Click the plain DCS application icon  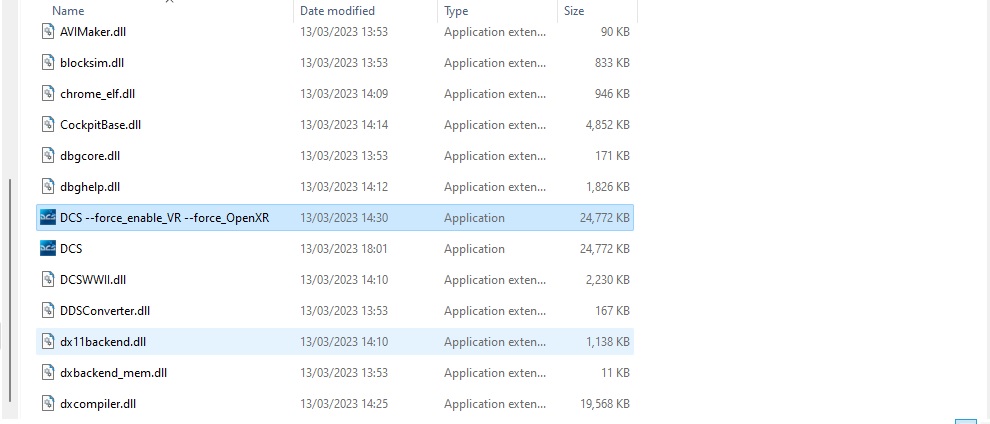(48, 249)
